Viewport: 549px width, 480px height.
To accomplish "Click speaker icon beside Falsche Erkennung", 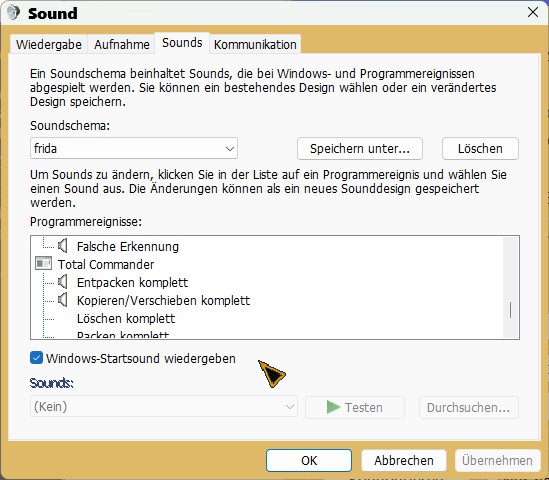I will click(63, 246).
